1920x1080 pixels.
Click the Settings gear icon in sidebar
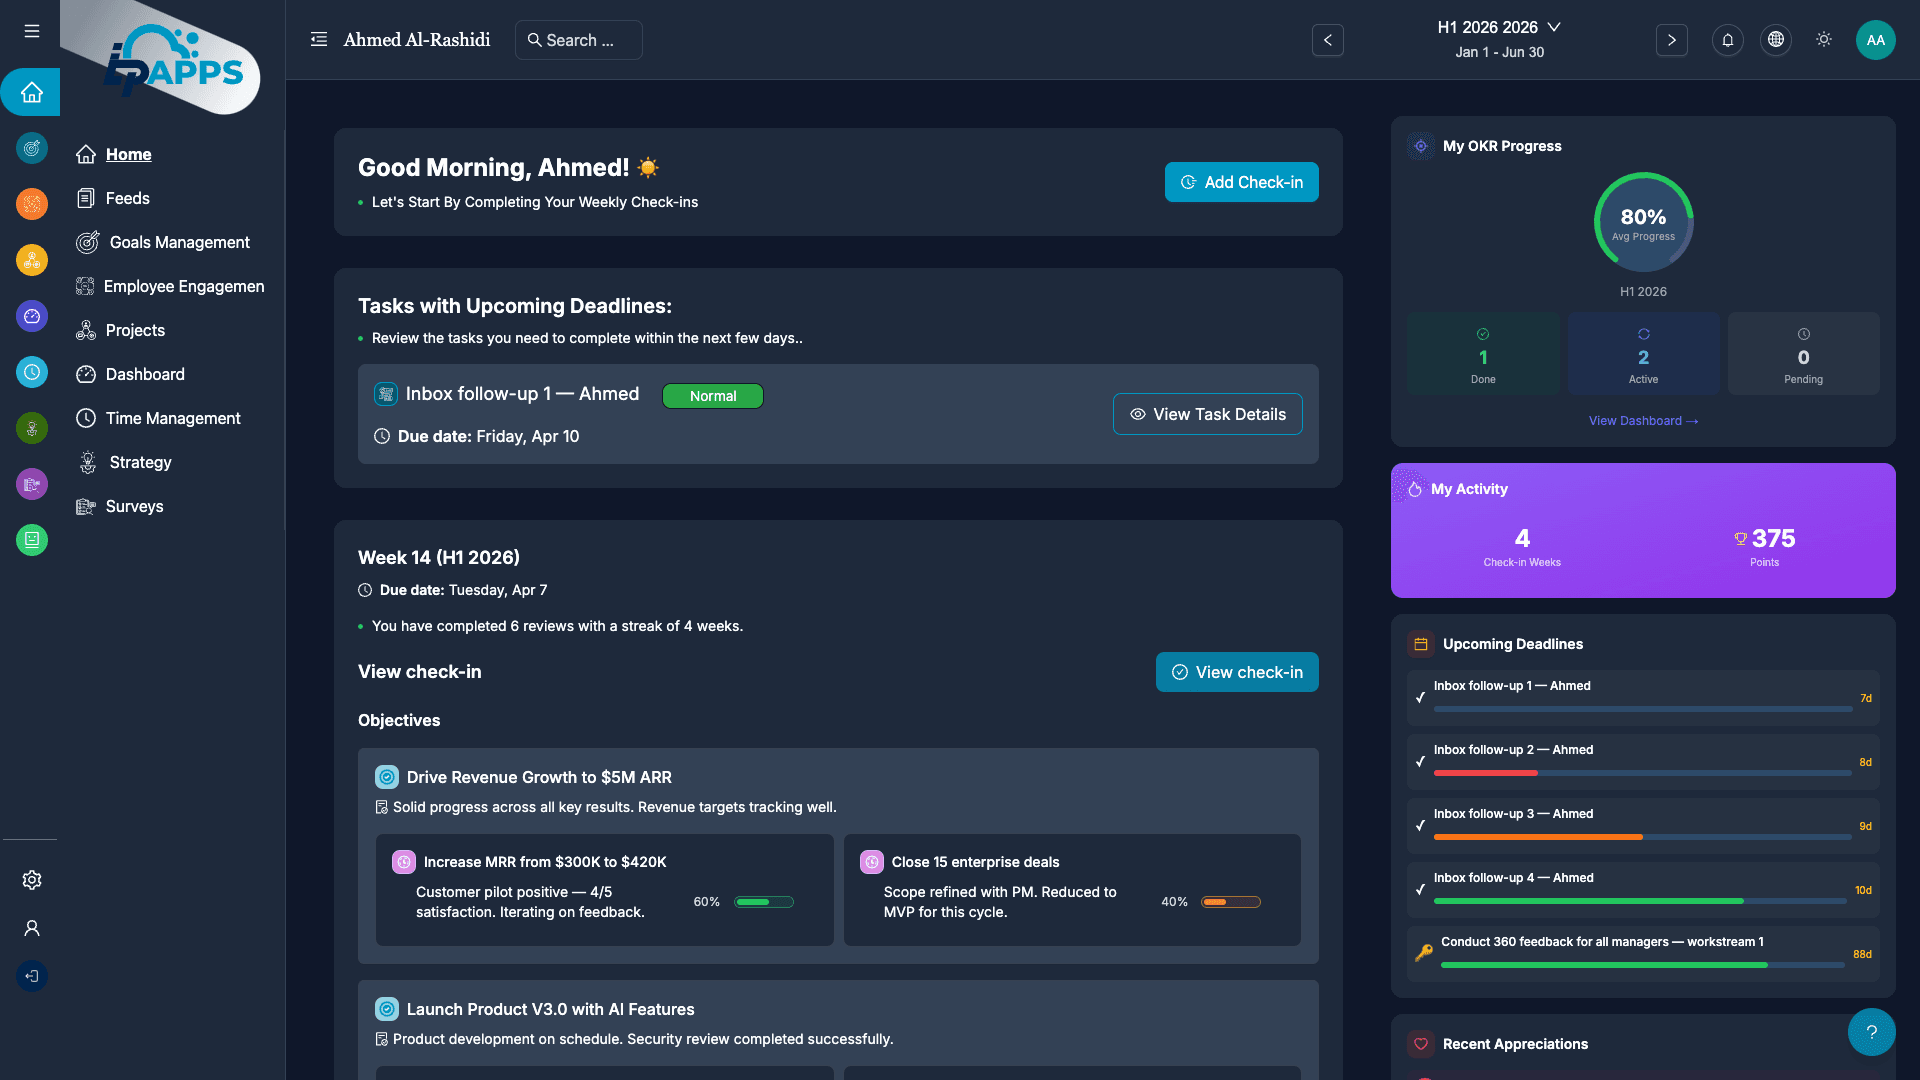click(31, 879)
